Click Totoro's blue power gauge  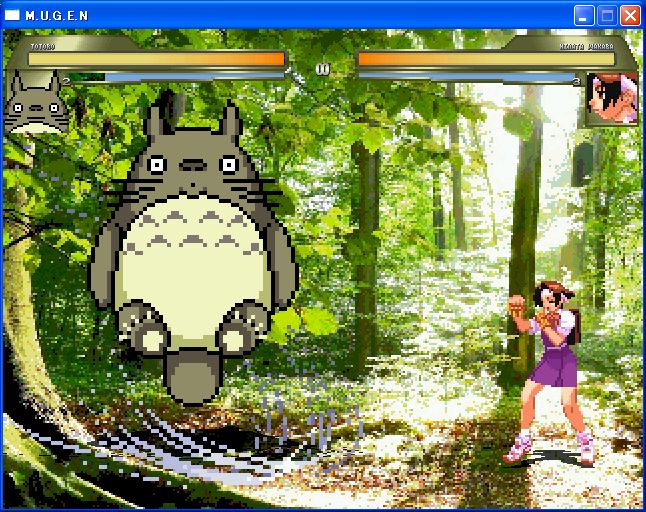click(x=178, y=77)
